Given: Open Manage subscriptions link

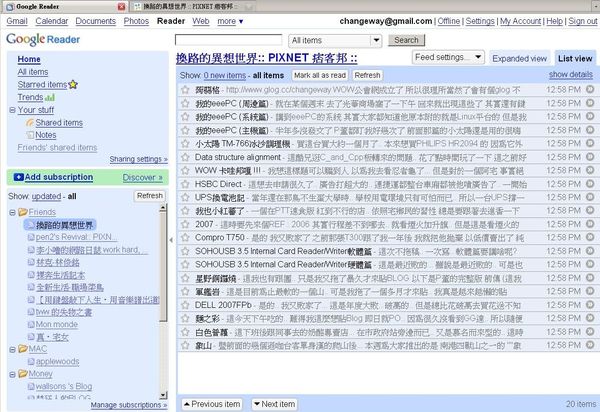Looking at the screenshot, I should click(x=129, y=405).
